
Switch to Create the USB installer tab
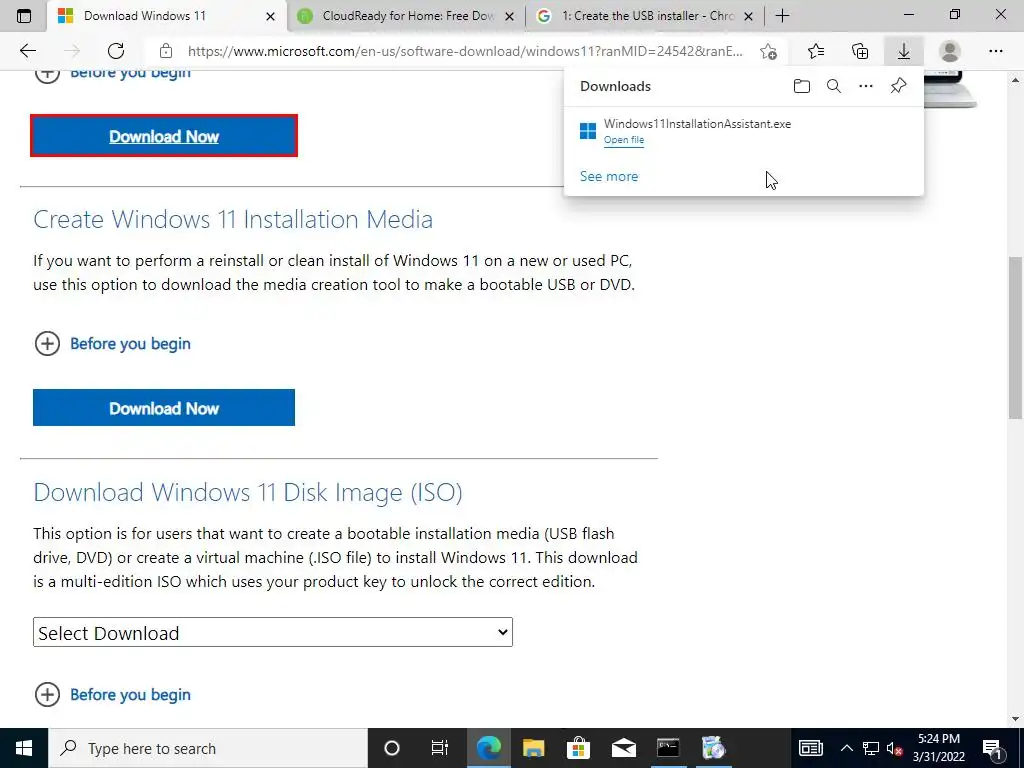coord(645,16)
